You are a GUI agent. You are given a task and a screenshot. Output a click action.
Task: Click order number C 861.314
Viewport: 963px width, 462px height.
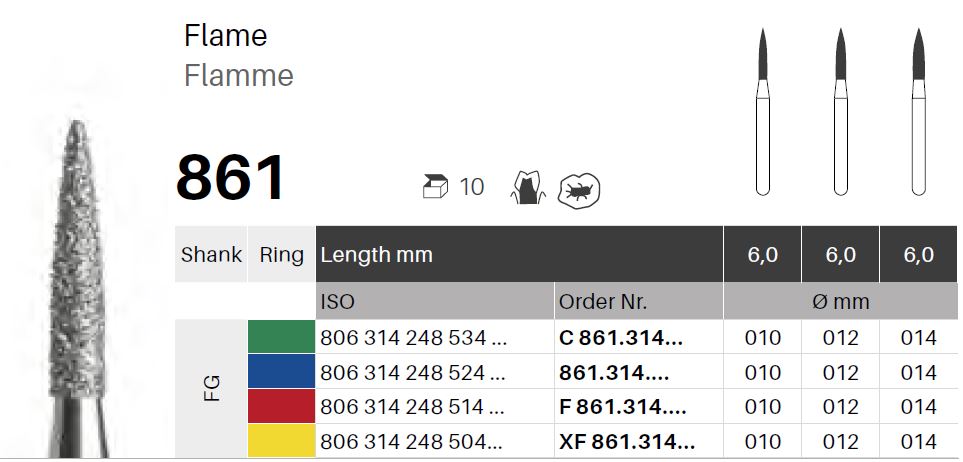[x=621, y=337]
